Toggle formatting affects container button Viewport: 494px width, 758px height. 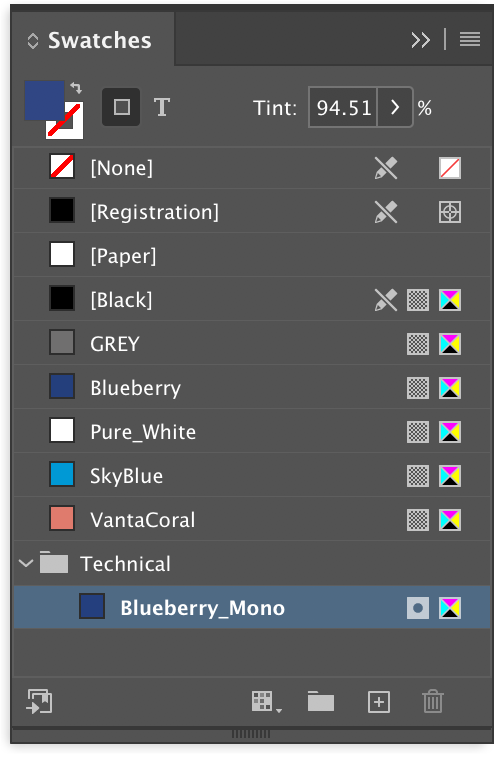(121, 107)
